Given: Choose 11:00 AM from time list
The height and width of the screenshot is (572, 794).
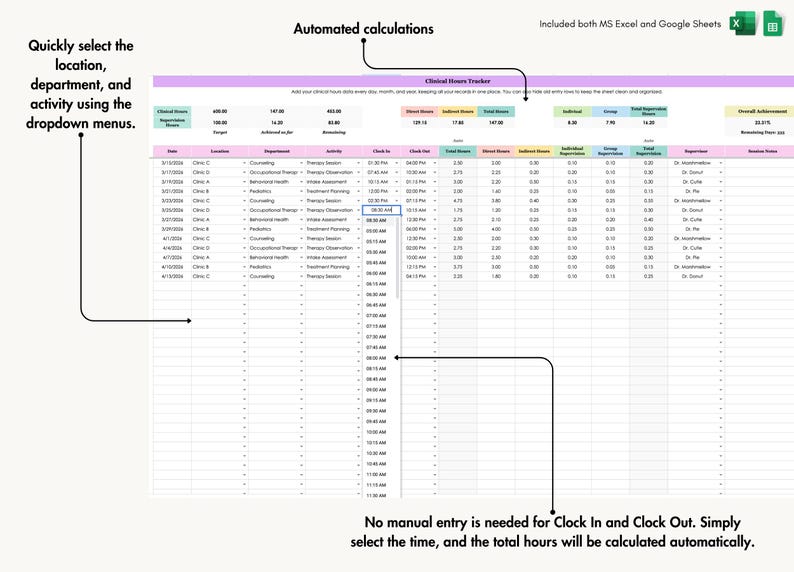Looking at the screenshot, I should 376,474.
